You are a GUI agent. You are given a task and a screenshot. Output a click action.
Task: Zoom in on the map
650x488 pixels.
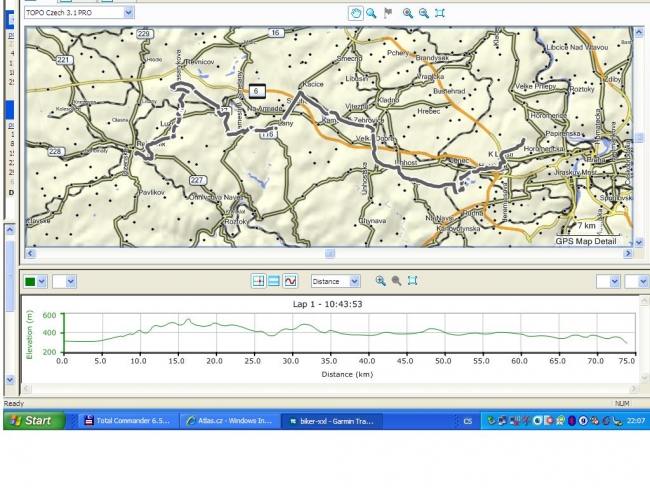tap(407, 13)
